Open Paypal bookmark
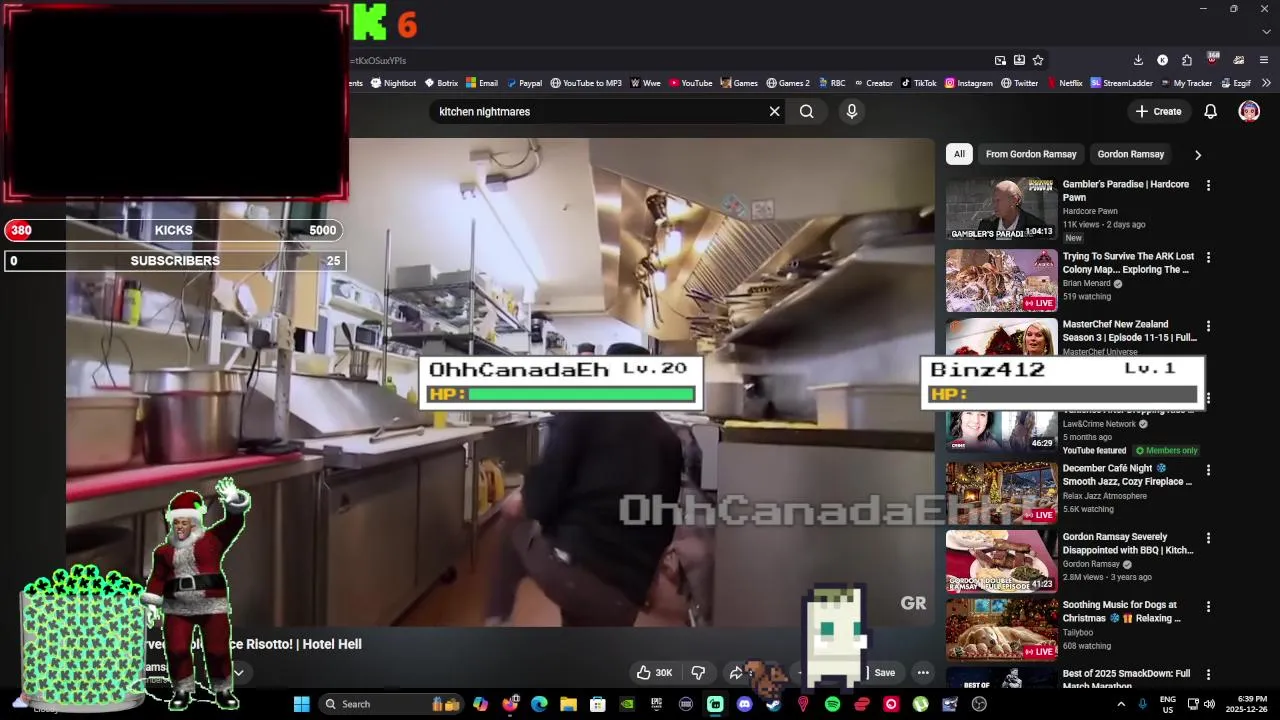 524,83
